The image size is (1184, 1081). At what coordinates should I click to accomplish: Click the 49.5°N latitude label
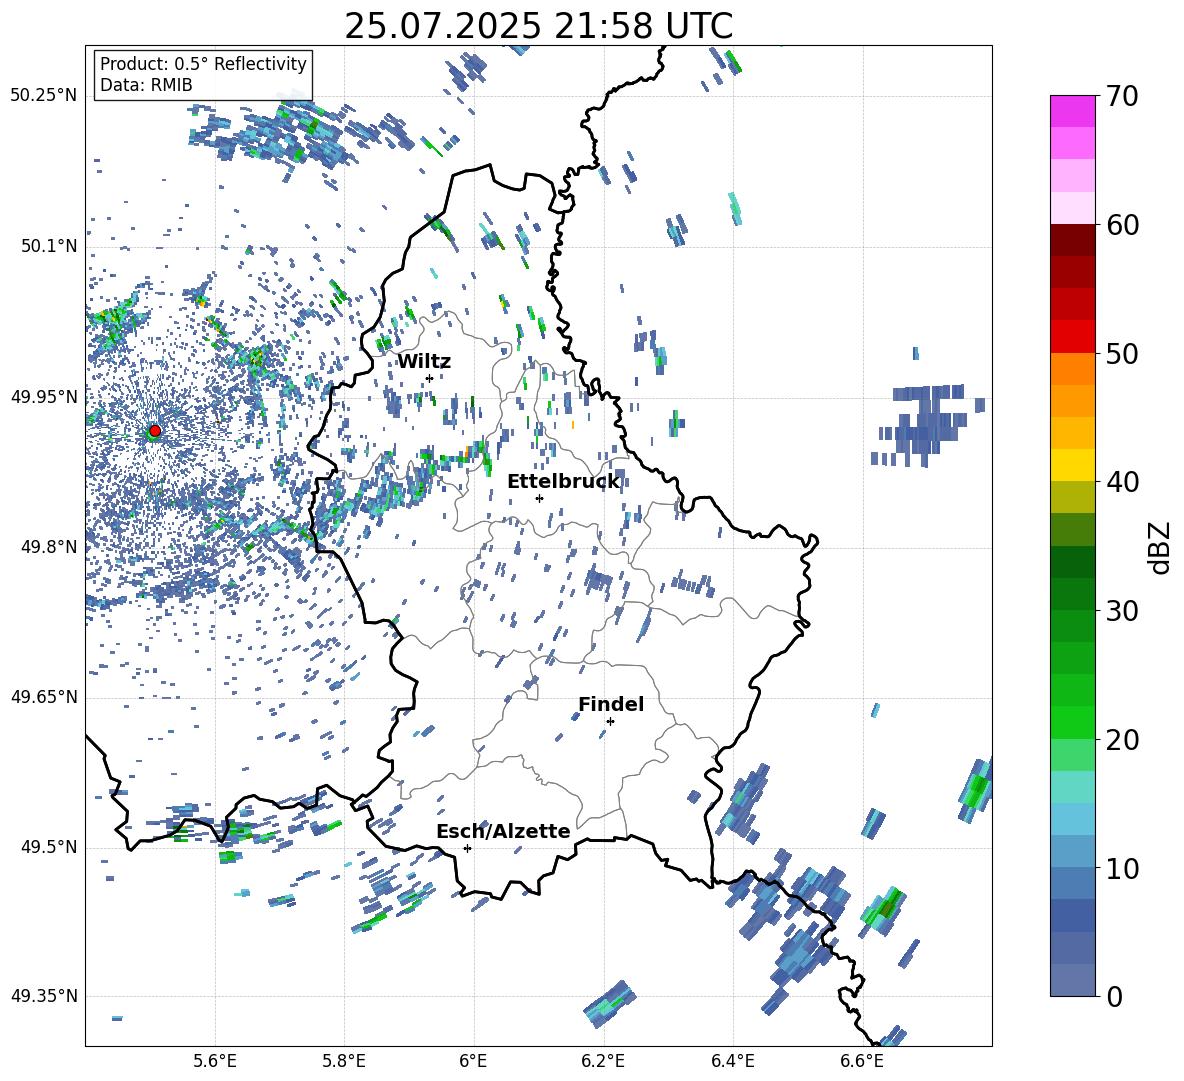[x=48, y=847]
